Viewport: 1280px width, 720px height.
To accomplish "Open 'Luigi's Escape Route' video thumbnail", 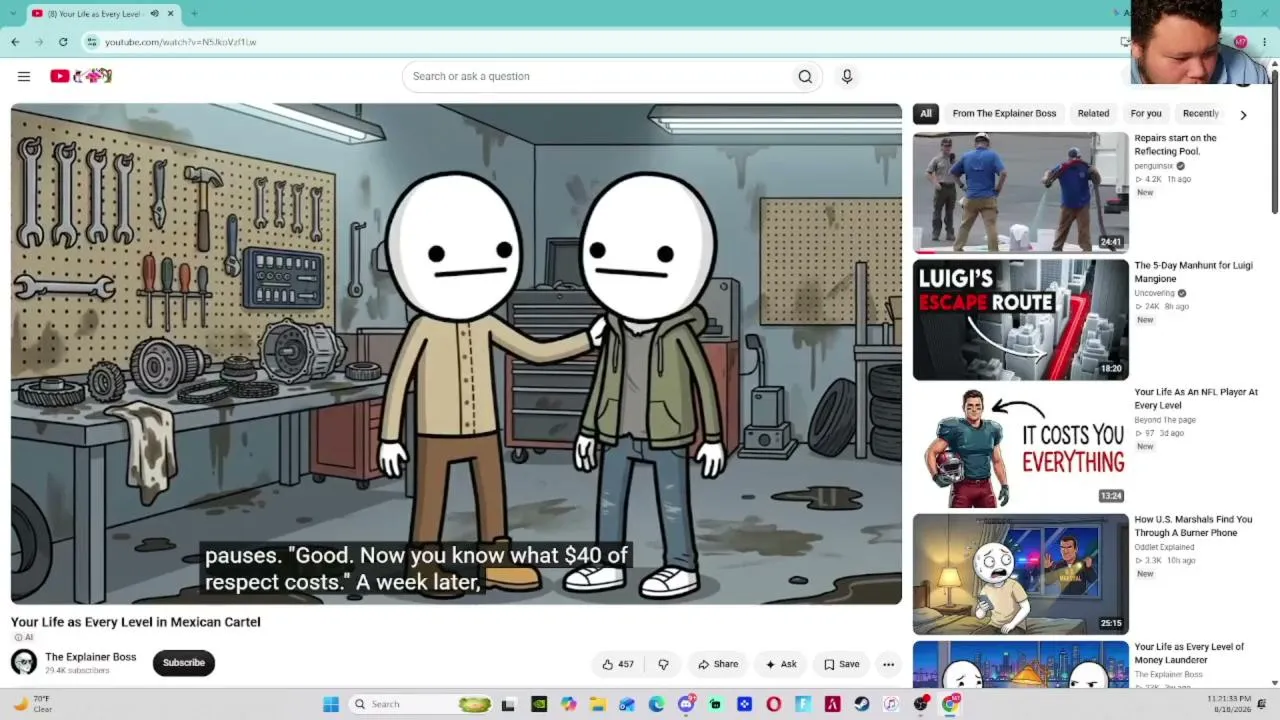I will pos(1021,320).
